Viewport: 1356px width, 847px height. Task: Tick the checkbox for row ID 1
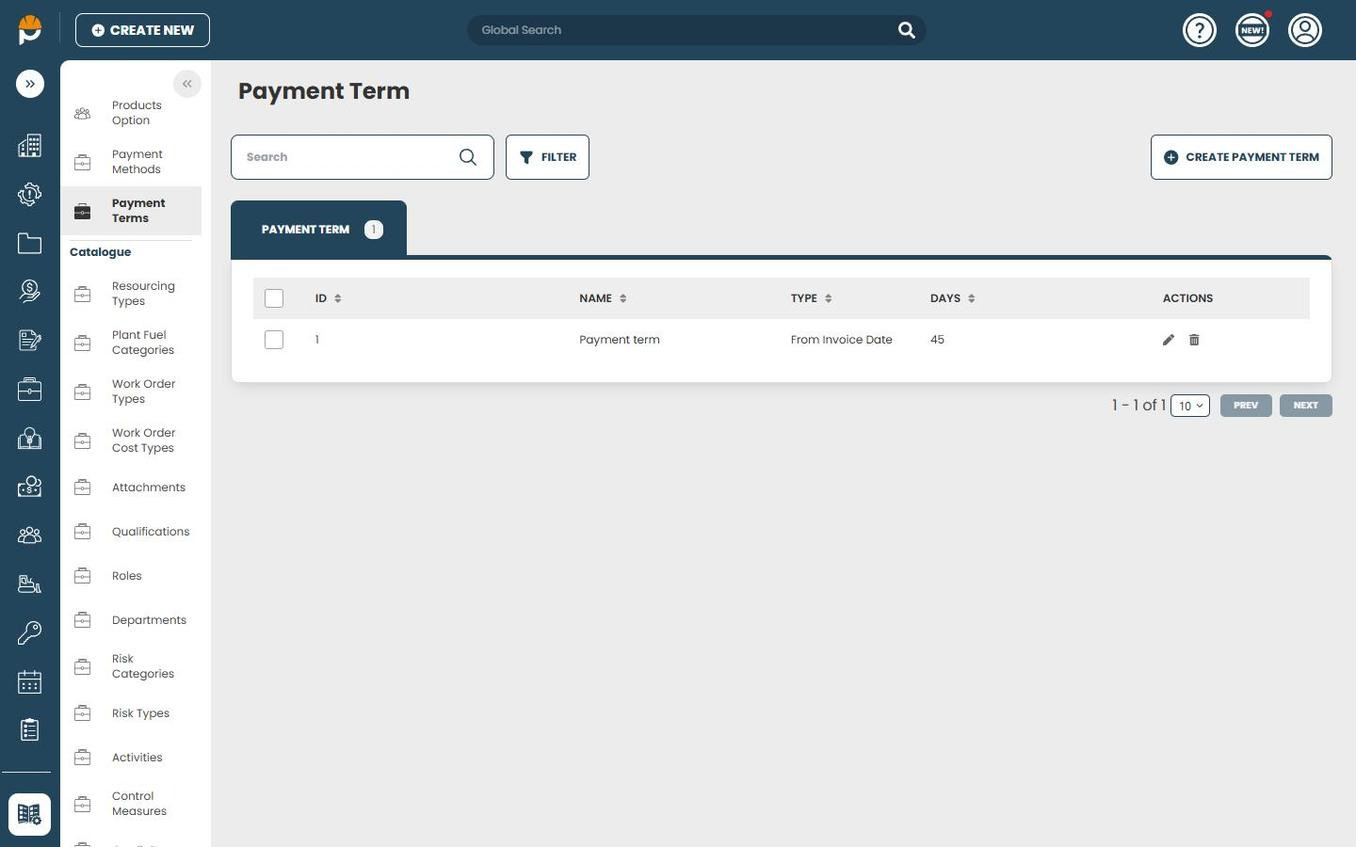[x=274, y=340]
